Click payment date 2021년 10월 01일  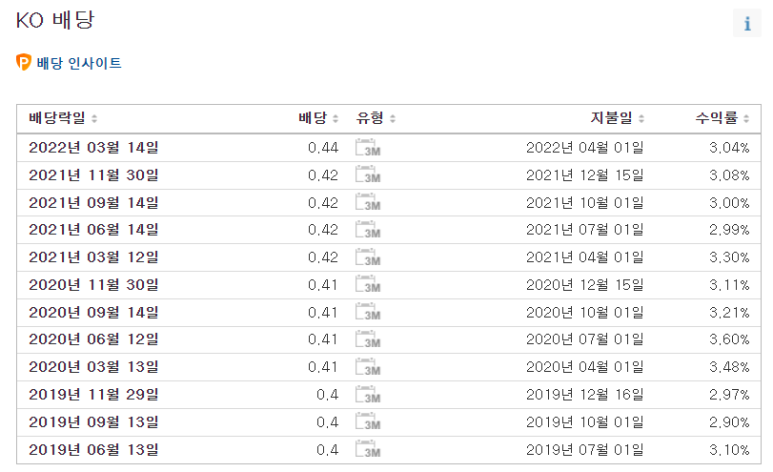(585, 203)
